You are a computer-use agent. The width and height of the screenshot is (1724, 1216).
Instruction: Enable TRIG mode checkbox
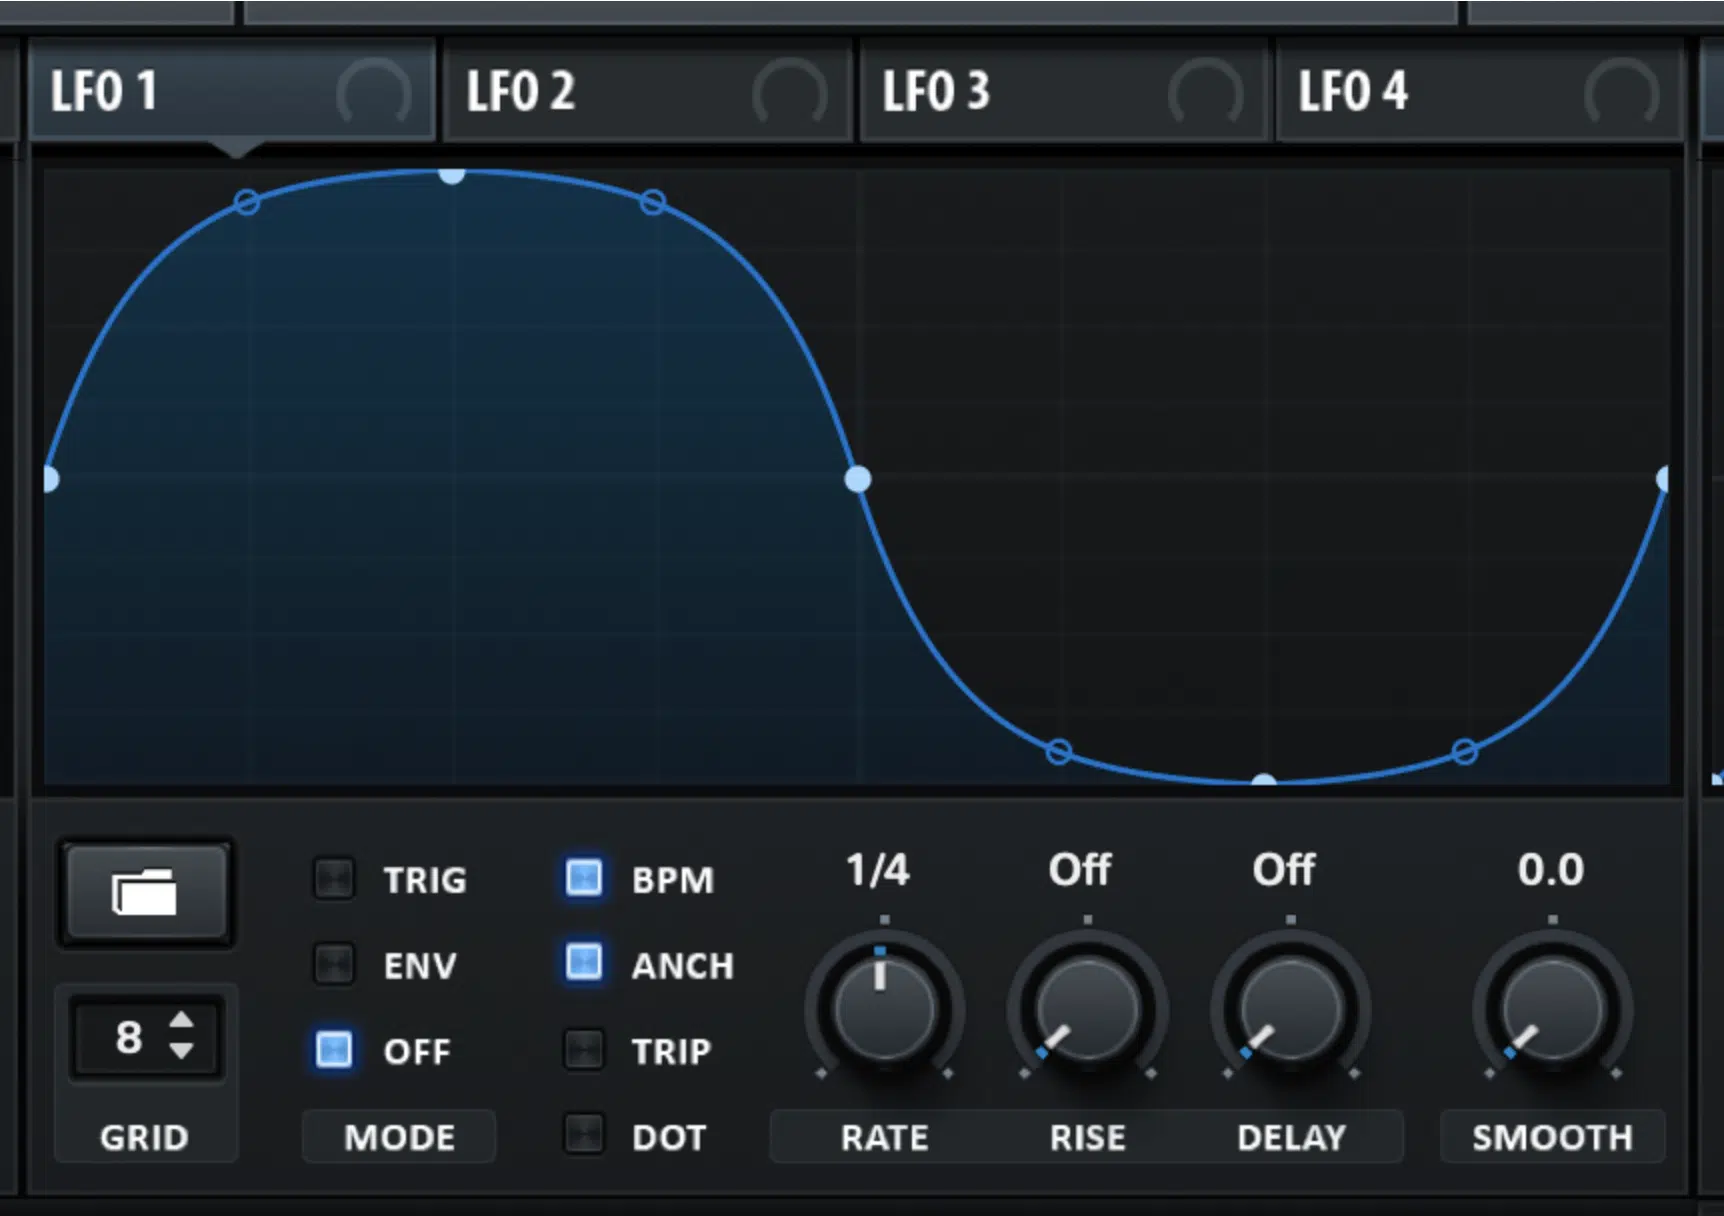click(334, 879)
